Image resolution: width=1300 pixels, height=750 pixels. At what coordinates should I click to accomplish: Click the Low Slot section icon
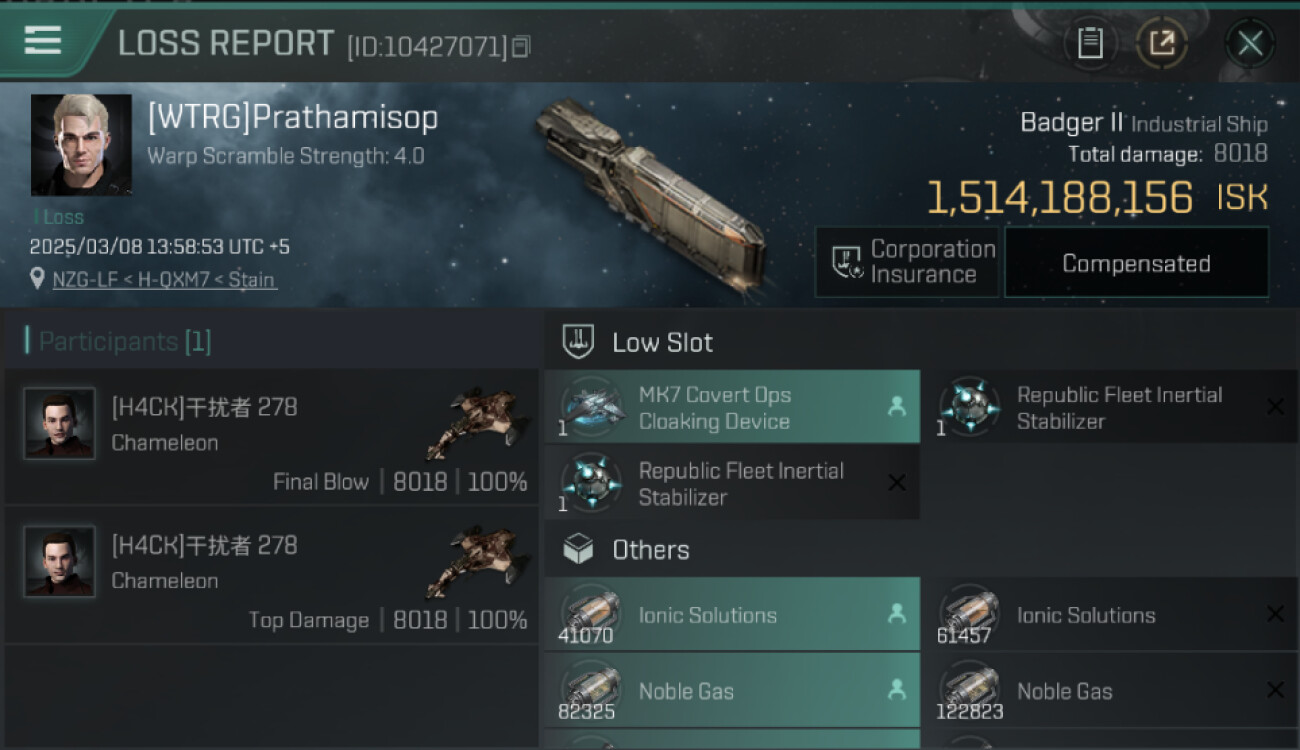click(578, 342)
